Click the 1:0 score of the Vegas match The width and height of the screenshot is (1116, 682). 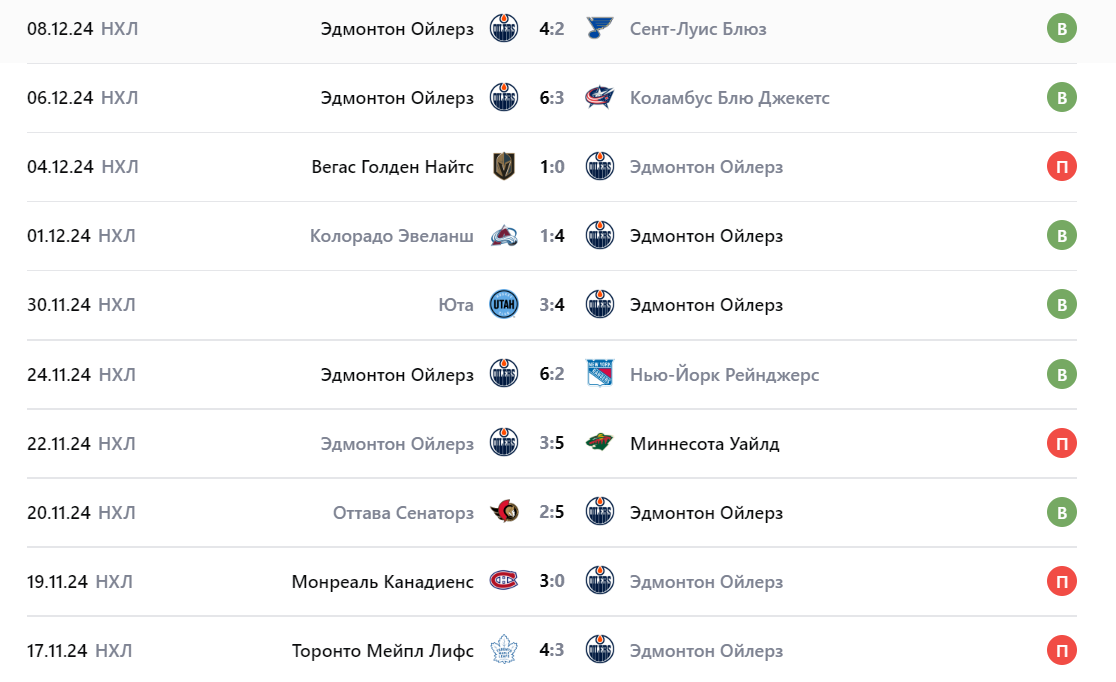pyautogui.click(x=552, y=166)
